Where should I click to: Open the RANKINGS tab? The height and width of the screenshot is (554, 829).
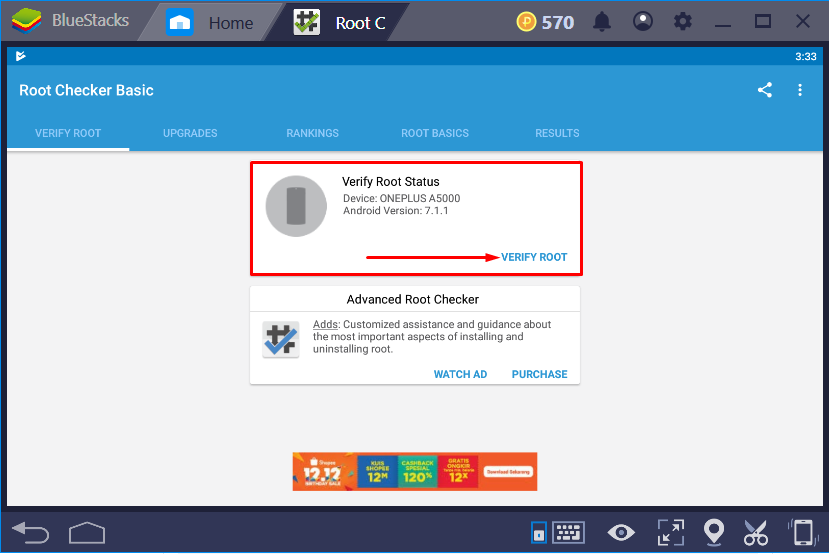click(312, 133)
